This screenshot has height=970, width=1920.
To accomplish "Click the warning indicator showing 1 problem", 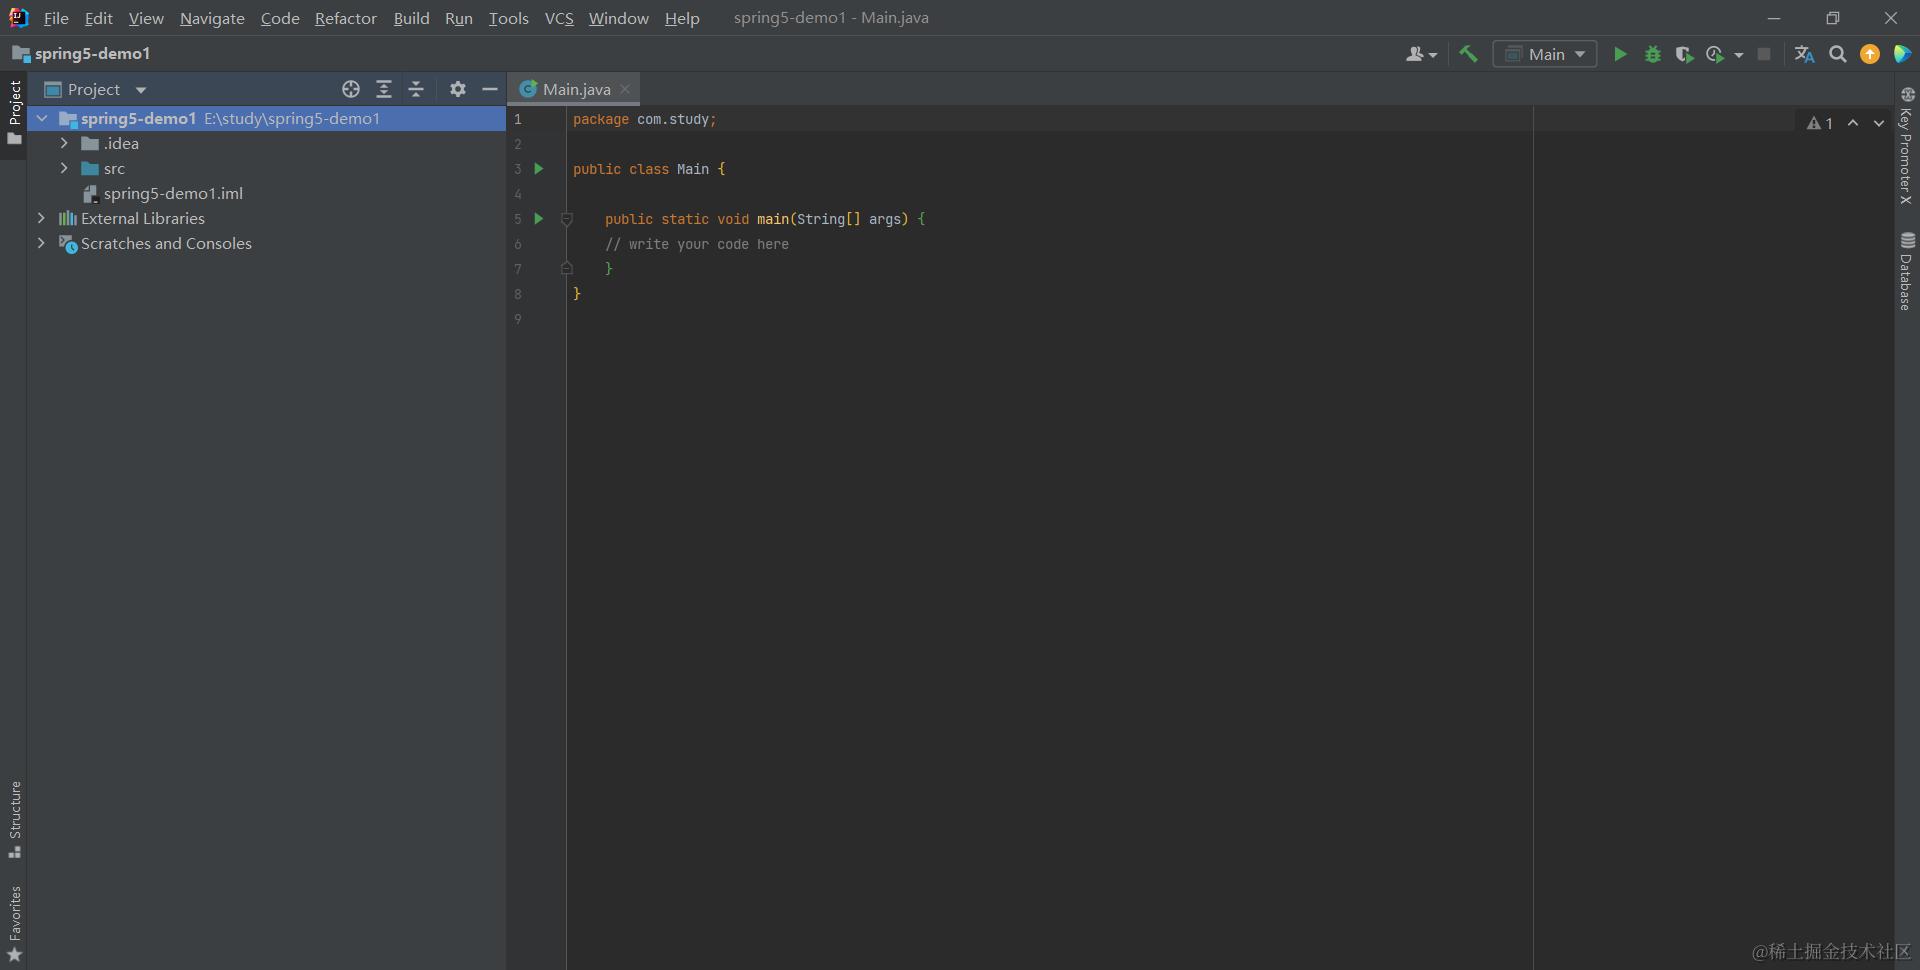I will click(x=1820, y=123).
